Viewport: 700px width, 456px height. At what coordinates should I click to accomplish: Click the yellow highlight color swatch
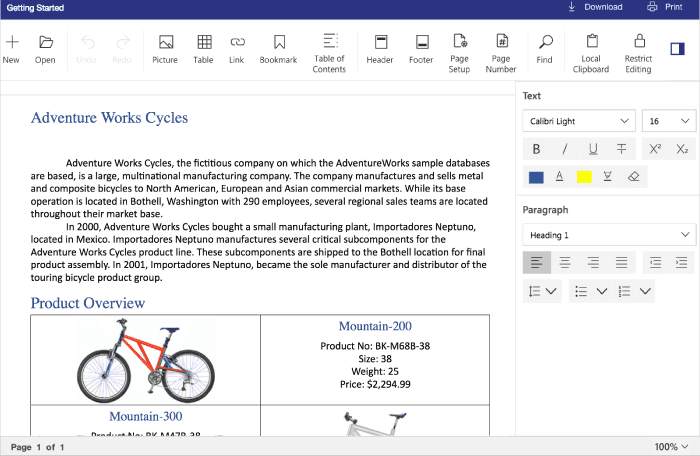pos(584,177)
